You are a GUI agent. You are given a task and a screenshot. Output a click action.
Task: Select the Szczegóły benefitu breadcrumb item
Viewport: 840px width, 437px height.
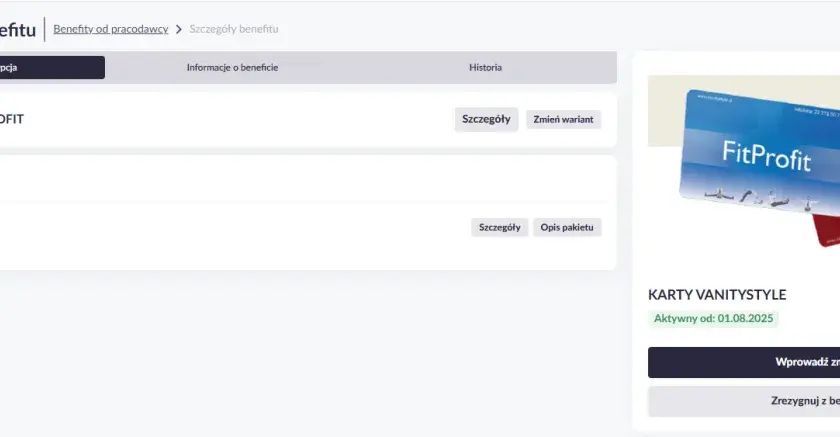[x=234, y=29]
